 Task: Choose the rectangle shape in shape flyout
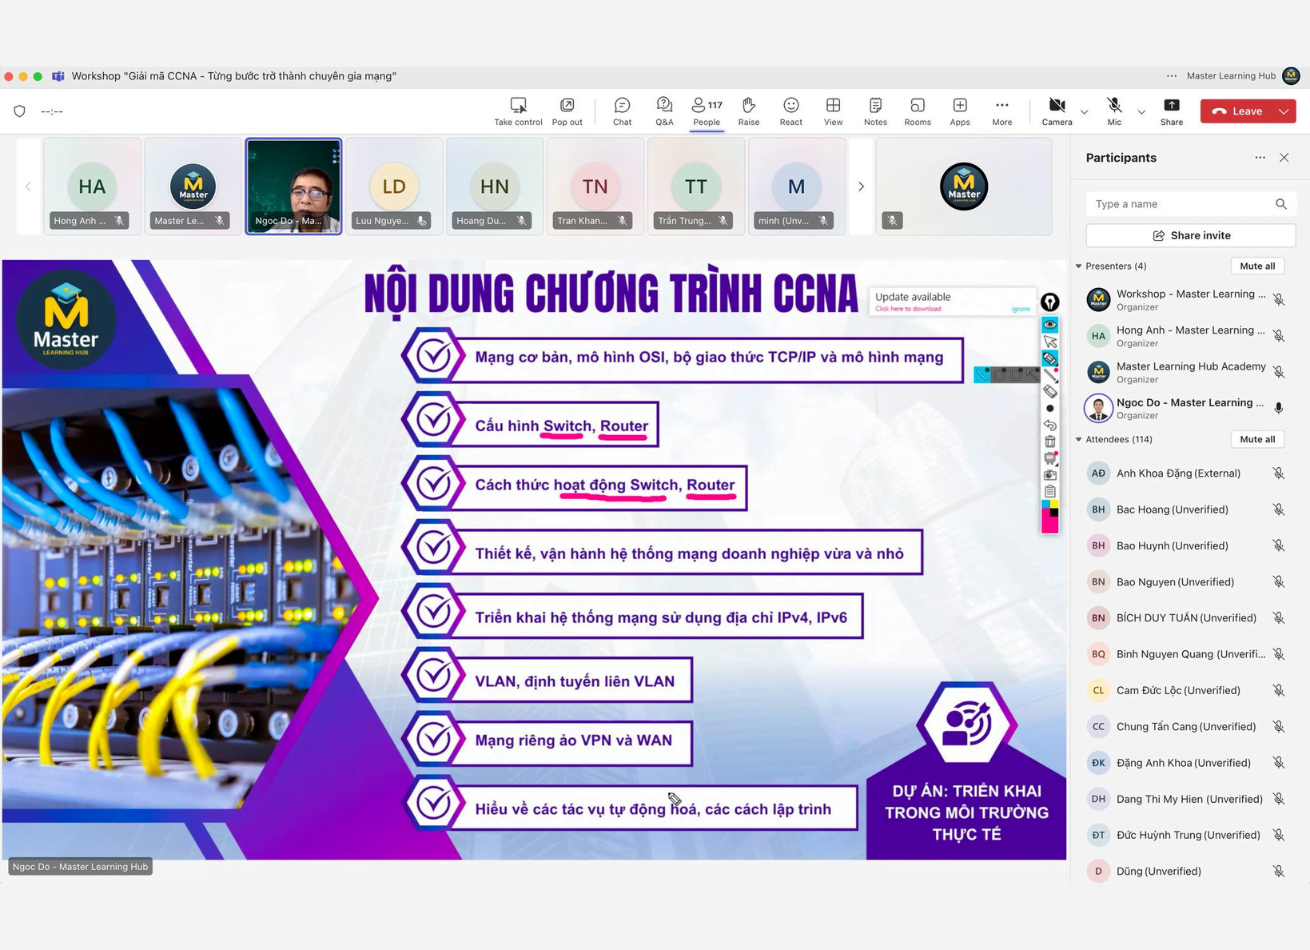[x=1015, y=375]
